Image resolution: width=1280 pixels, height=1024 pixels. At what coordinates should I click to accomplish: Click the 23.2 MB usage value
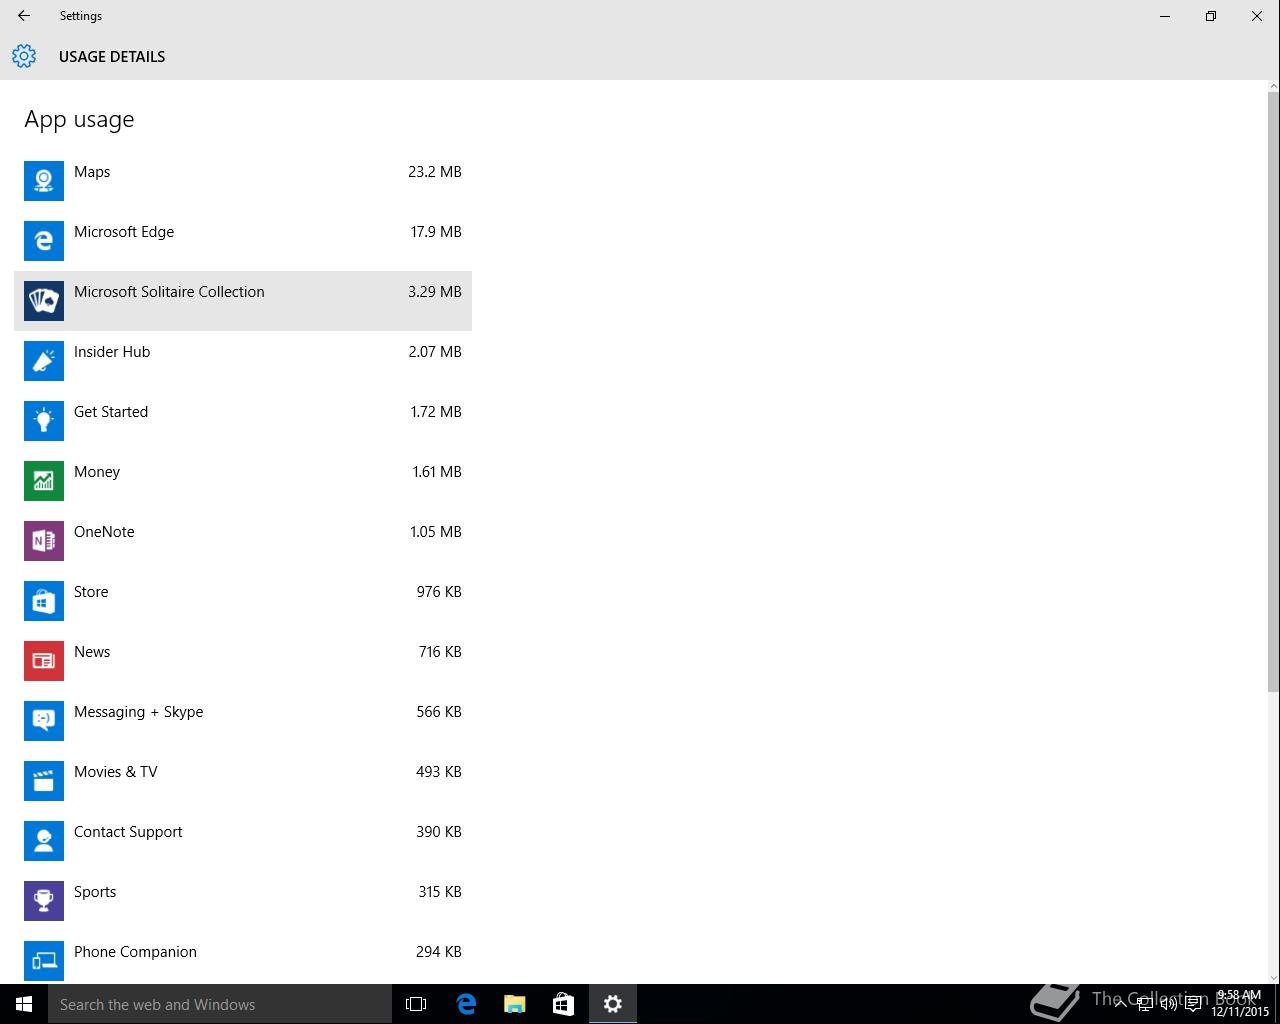pos(435,172)
